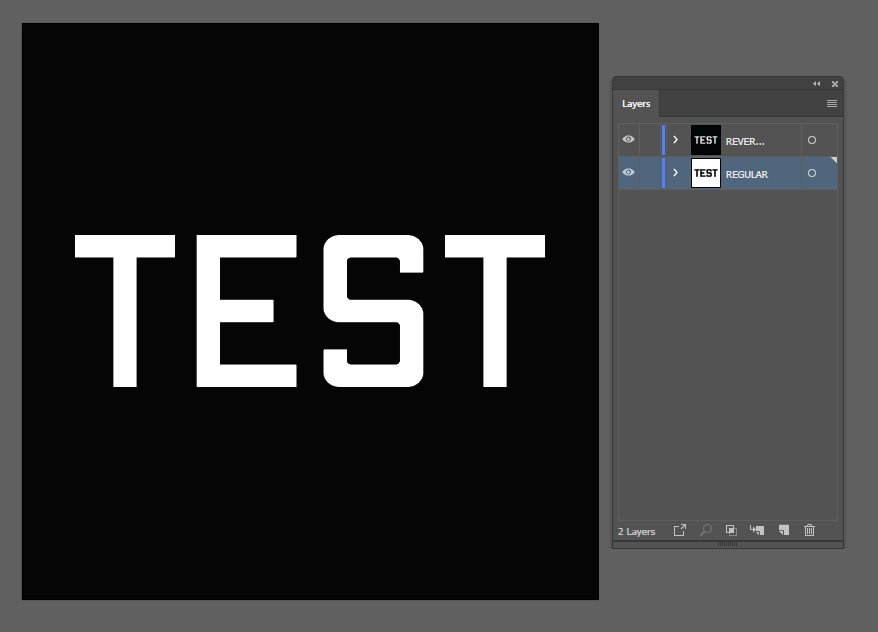Expand the REGULAR layer contents

pos(675,173)
